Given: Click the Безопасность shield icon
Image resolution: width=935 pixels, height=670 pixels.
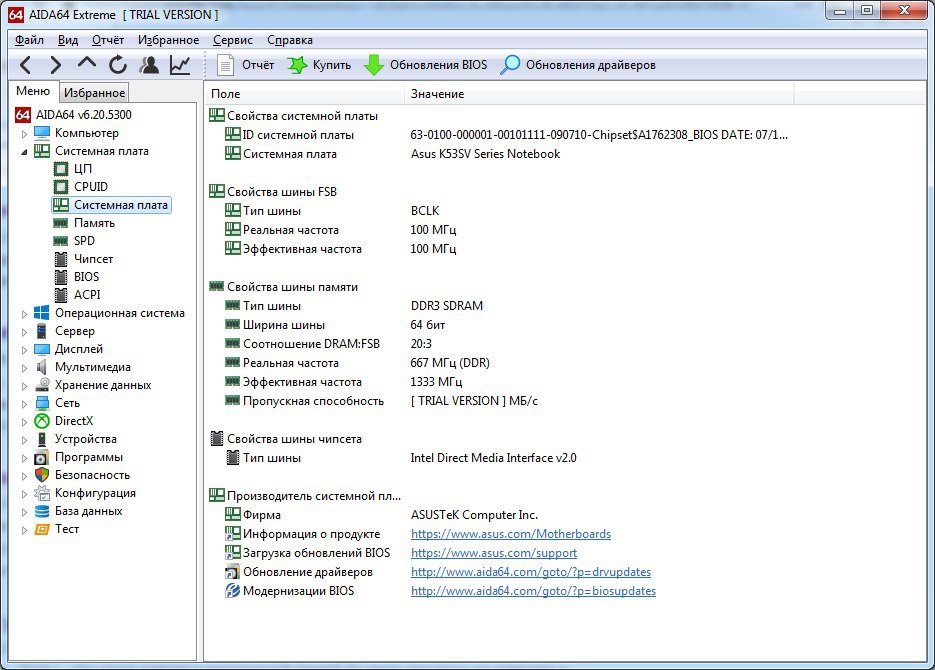Looking at the screenshot, I should [42, 475].
